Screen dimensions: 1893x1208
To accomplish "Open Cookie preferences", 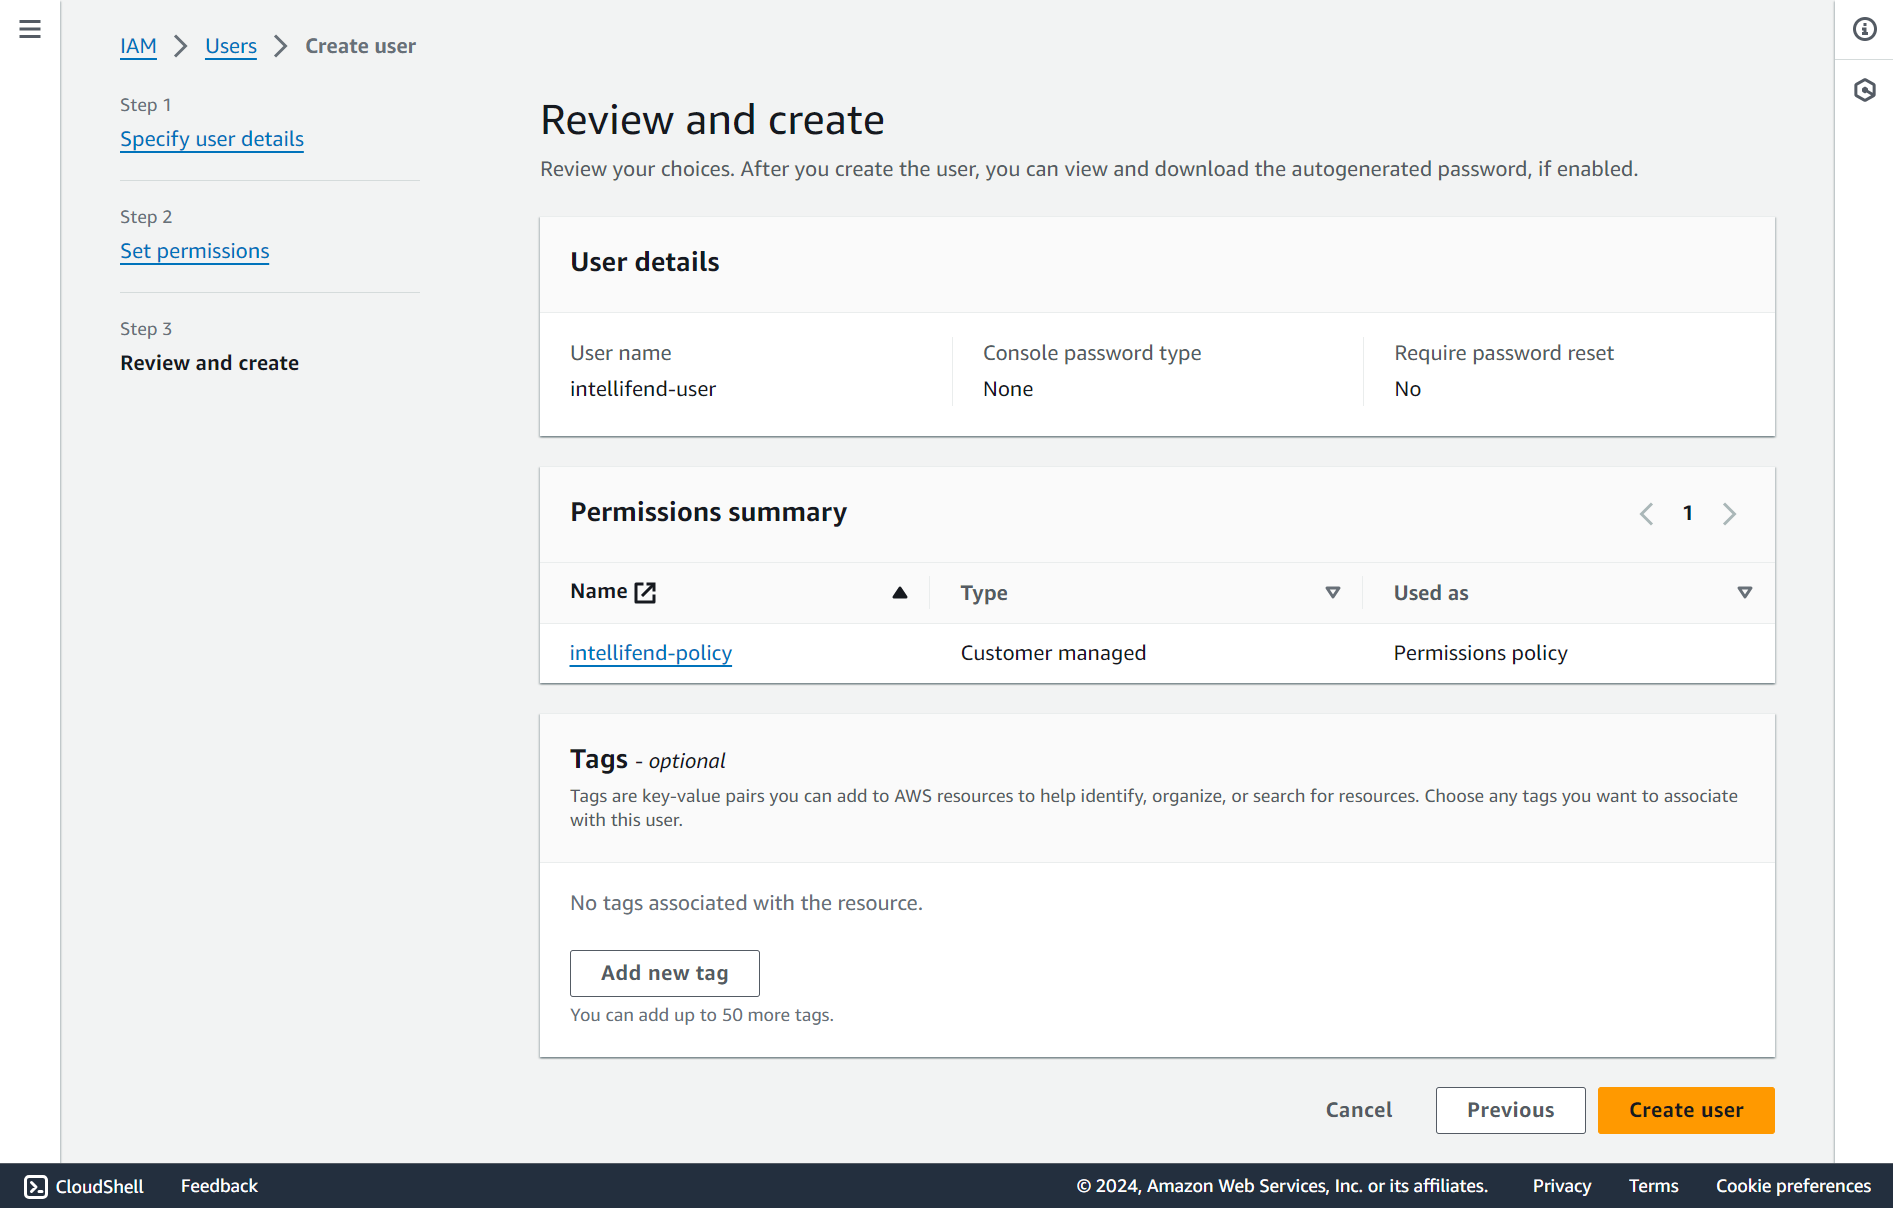I will click(1794, 1186).
